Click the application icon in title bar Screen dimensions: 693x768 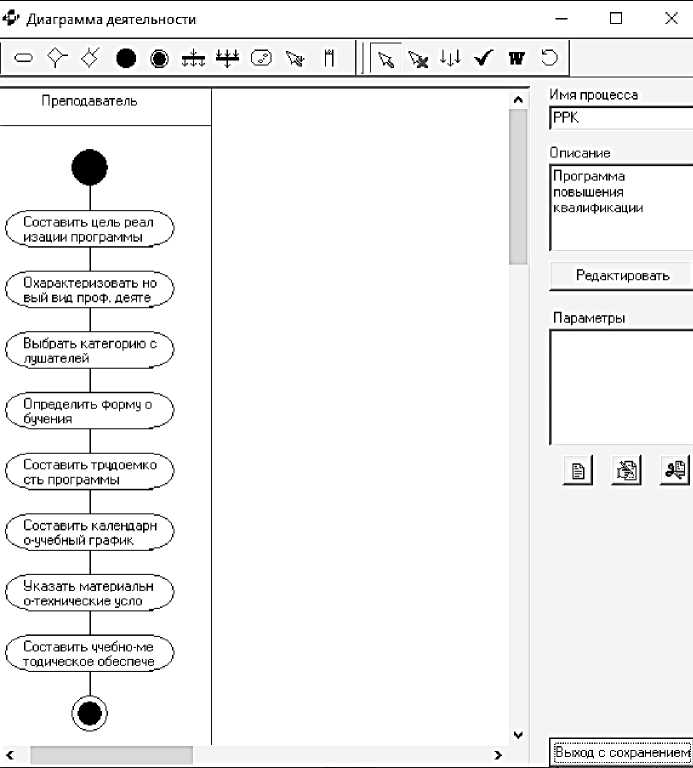(x=10, y=19)
